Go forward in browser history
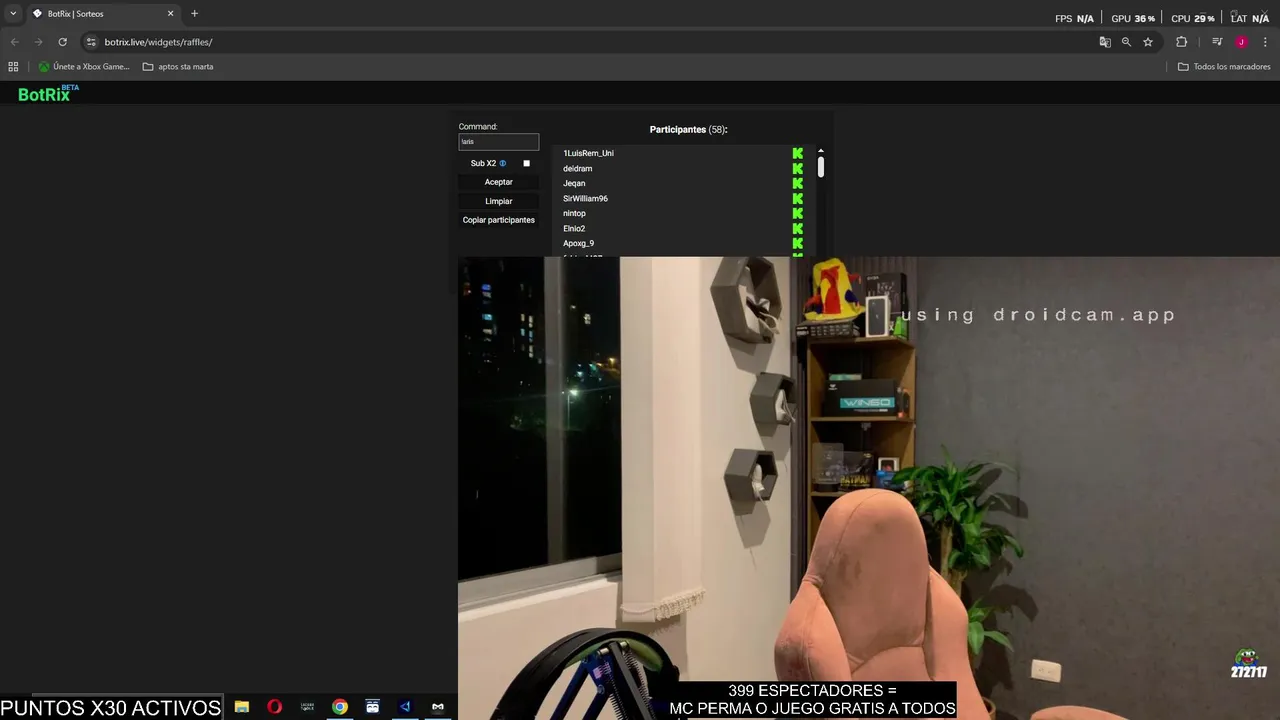1280x720 pixels. 38,42
